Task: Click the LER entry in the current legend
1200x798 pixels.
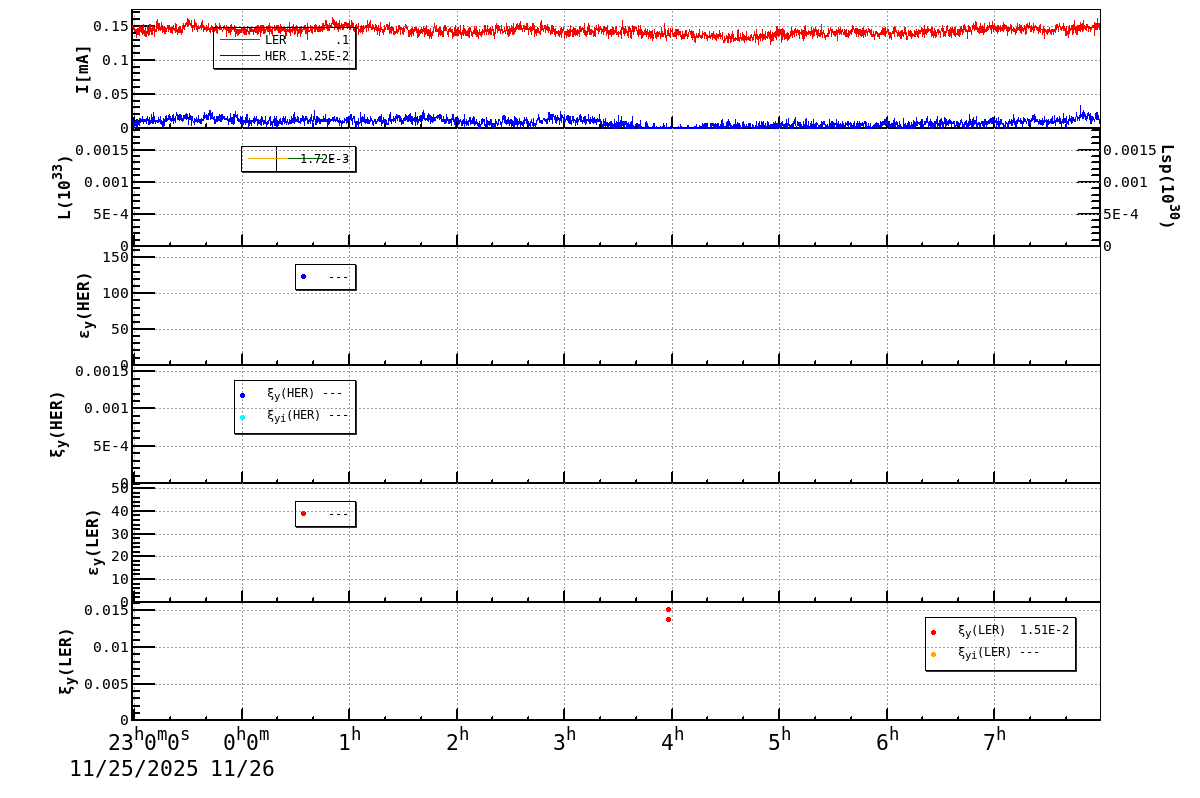Action: pyautogui.click(x=284, y=40)
